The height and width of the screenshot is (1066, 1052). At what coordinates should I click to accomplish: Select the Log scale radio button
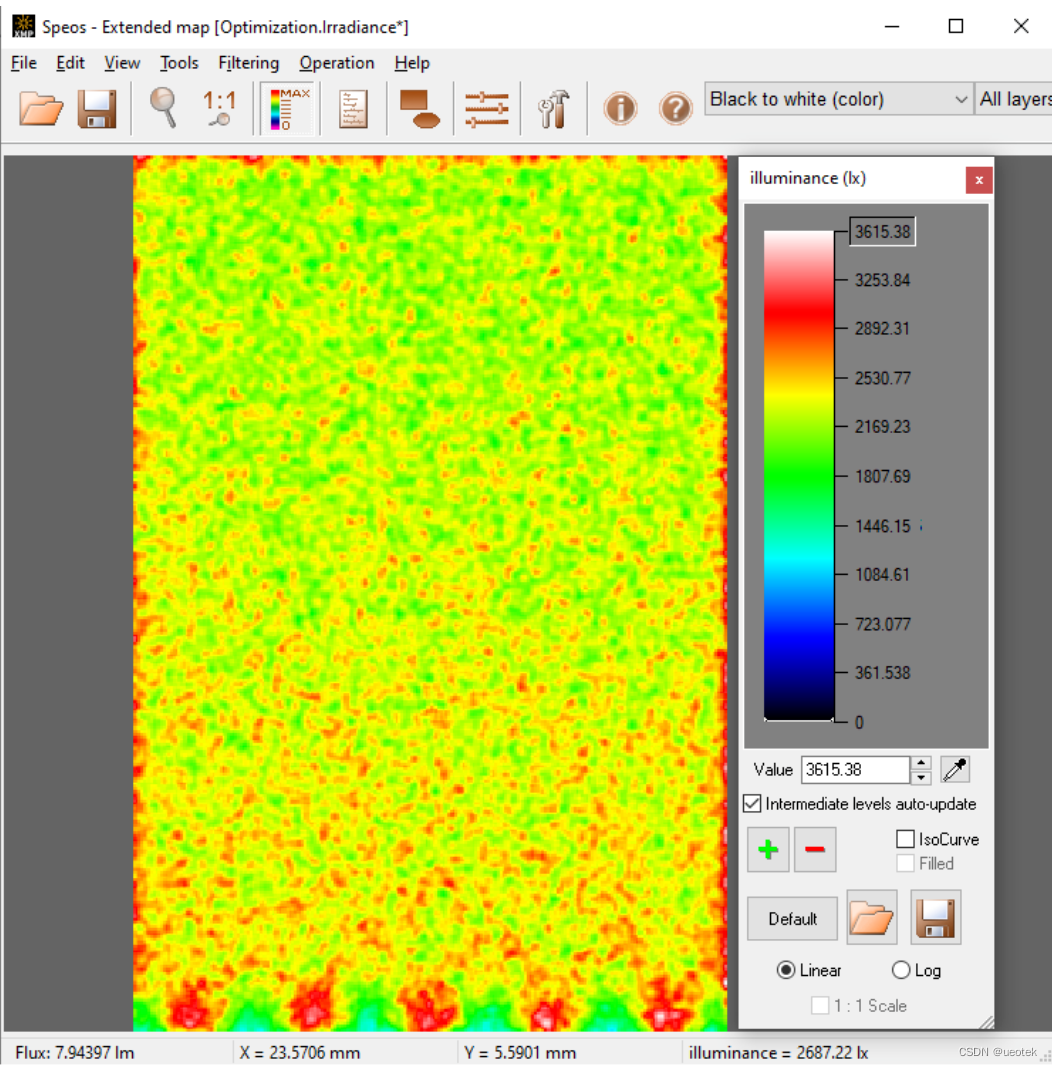tap(901, 970)
